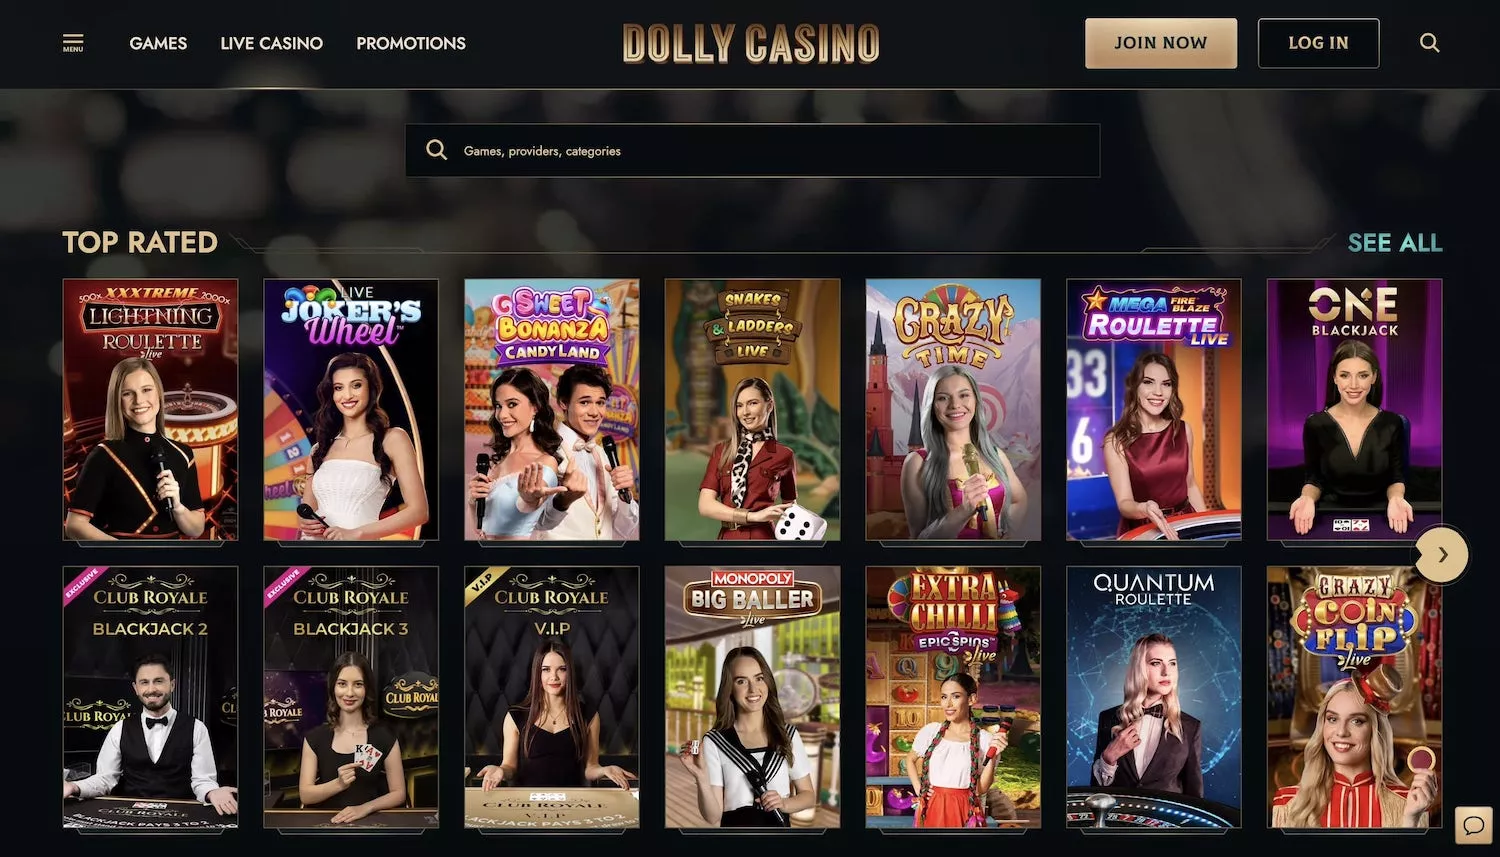Launch XXXtreme Lightning Roulette game

point(150,410)
